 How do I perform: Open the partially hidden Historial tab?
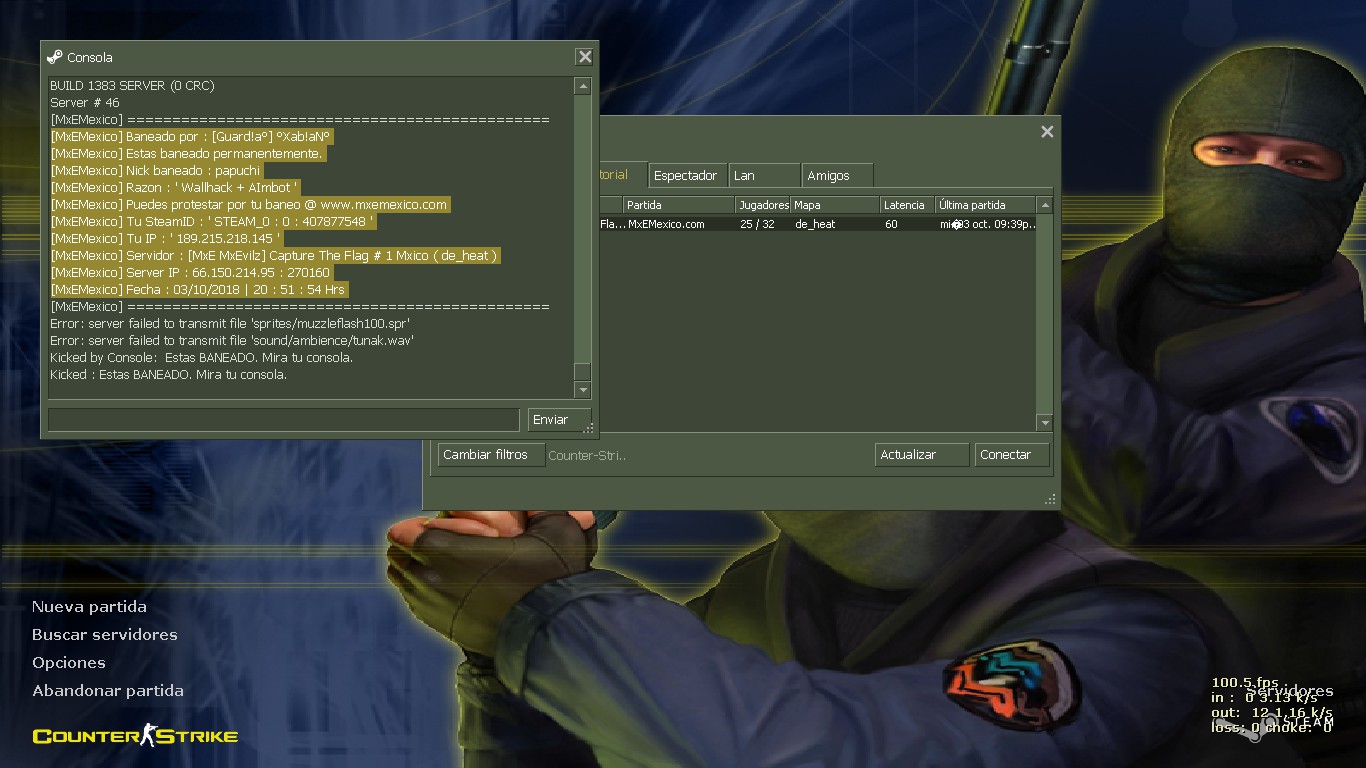(x=622, y=174)
